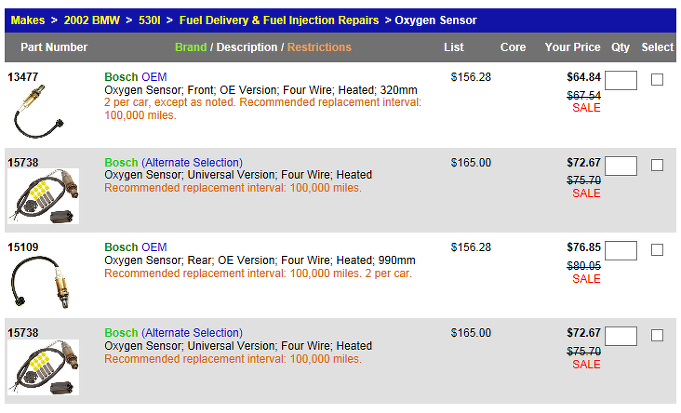Click the Restrictions header label
This screenshot has height=413, width=681.
tap(319, 47)
